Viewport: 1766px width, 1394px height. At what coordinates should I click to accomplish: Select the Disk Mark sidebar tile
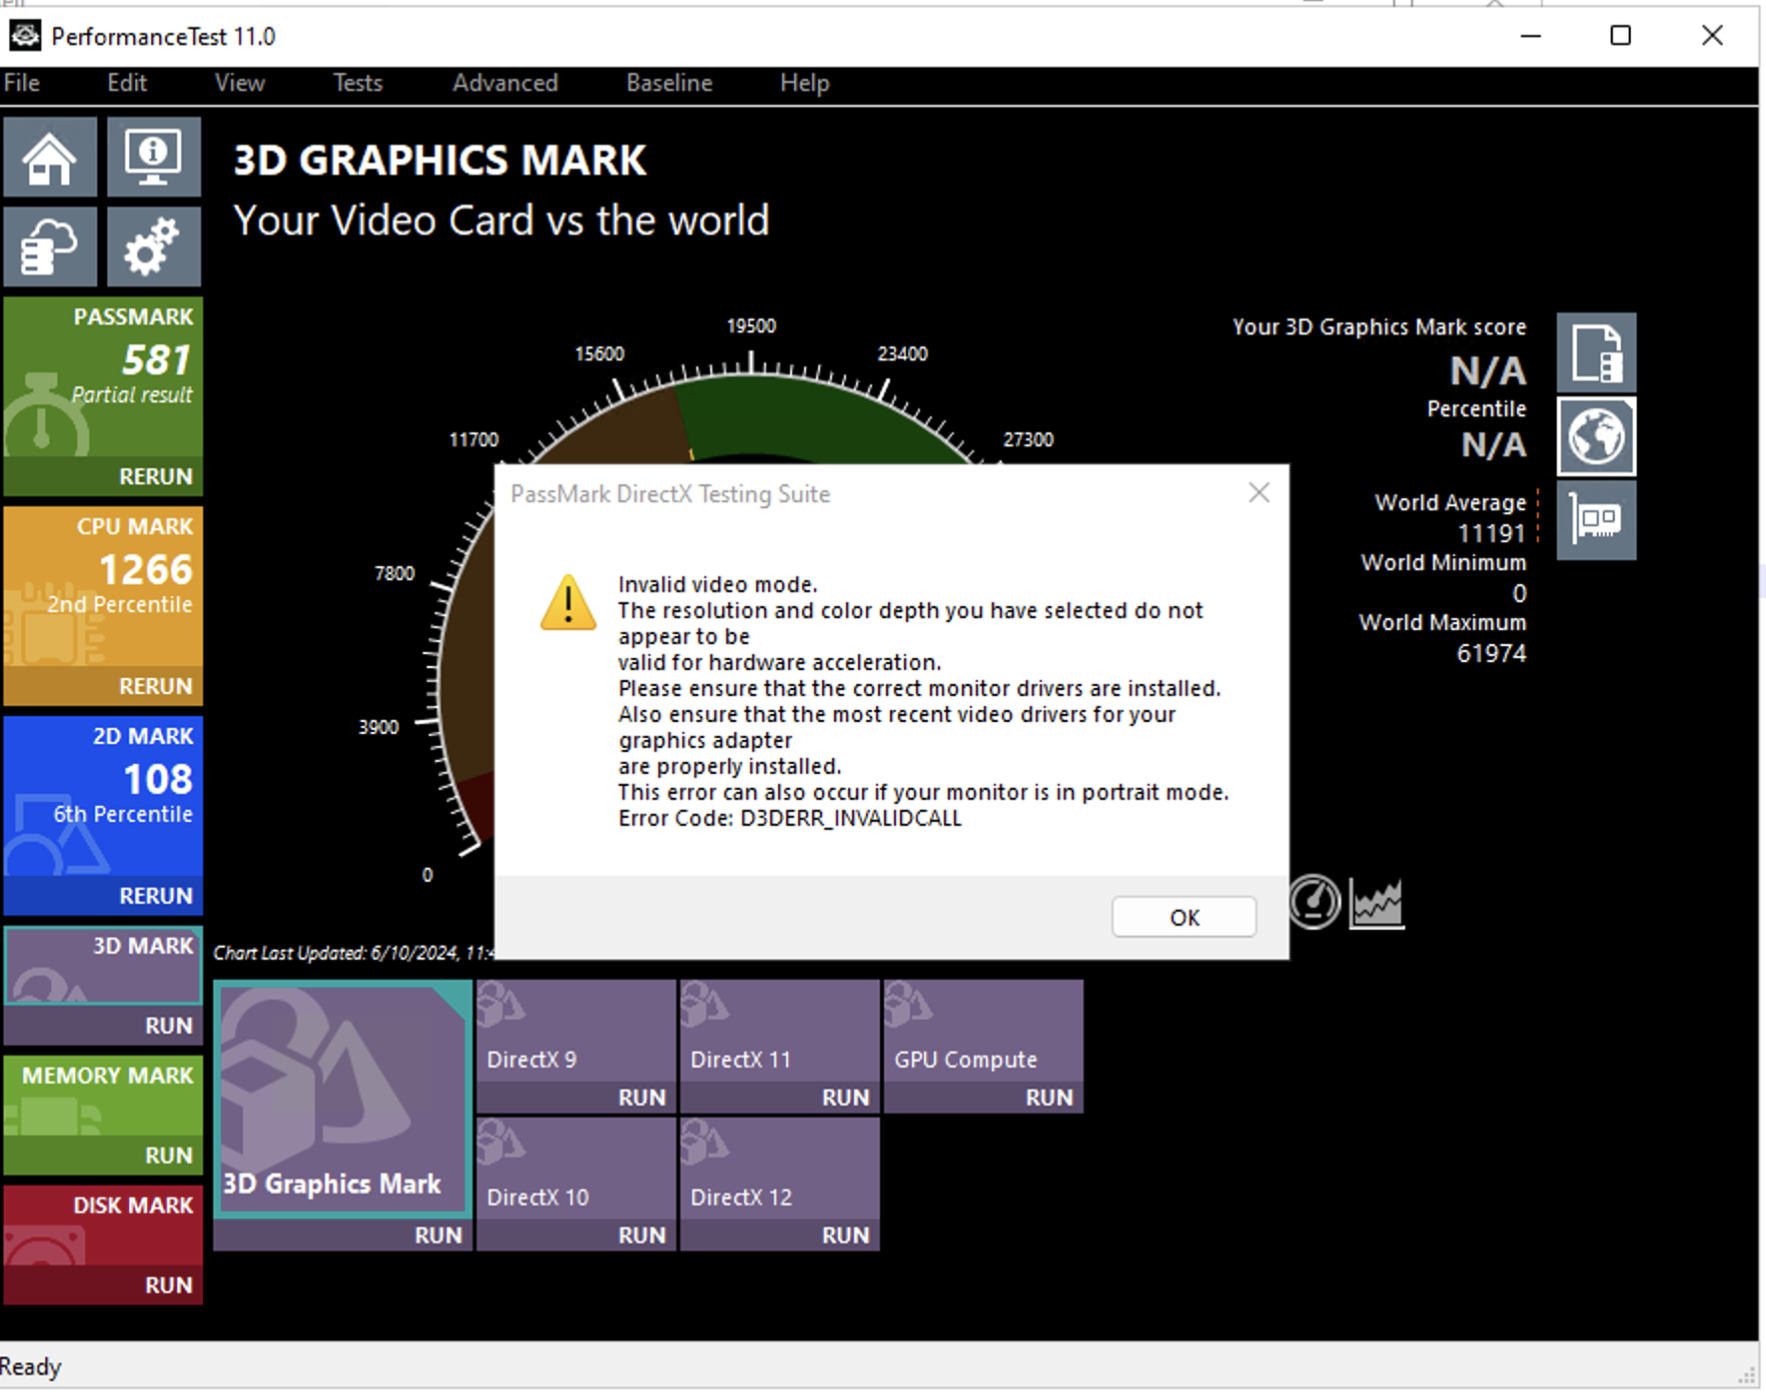pyautogui.click(x=104, y=1226)
